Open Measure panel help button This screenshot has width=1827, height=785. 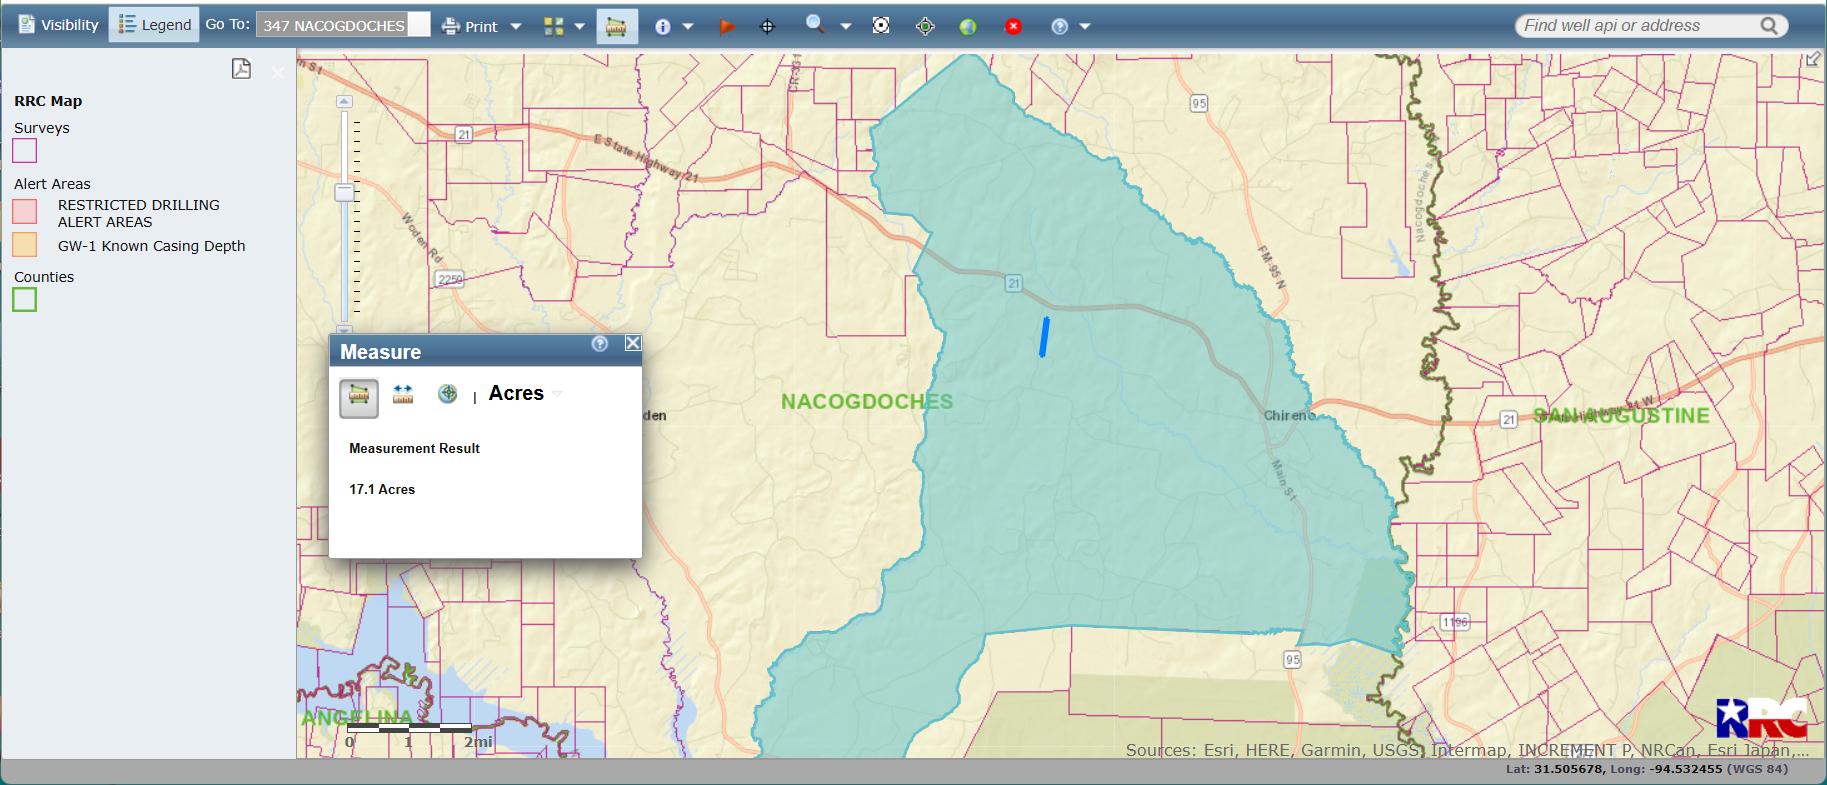pos(600,344)
